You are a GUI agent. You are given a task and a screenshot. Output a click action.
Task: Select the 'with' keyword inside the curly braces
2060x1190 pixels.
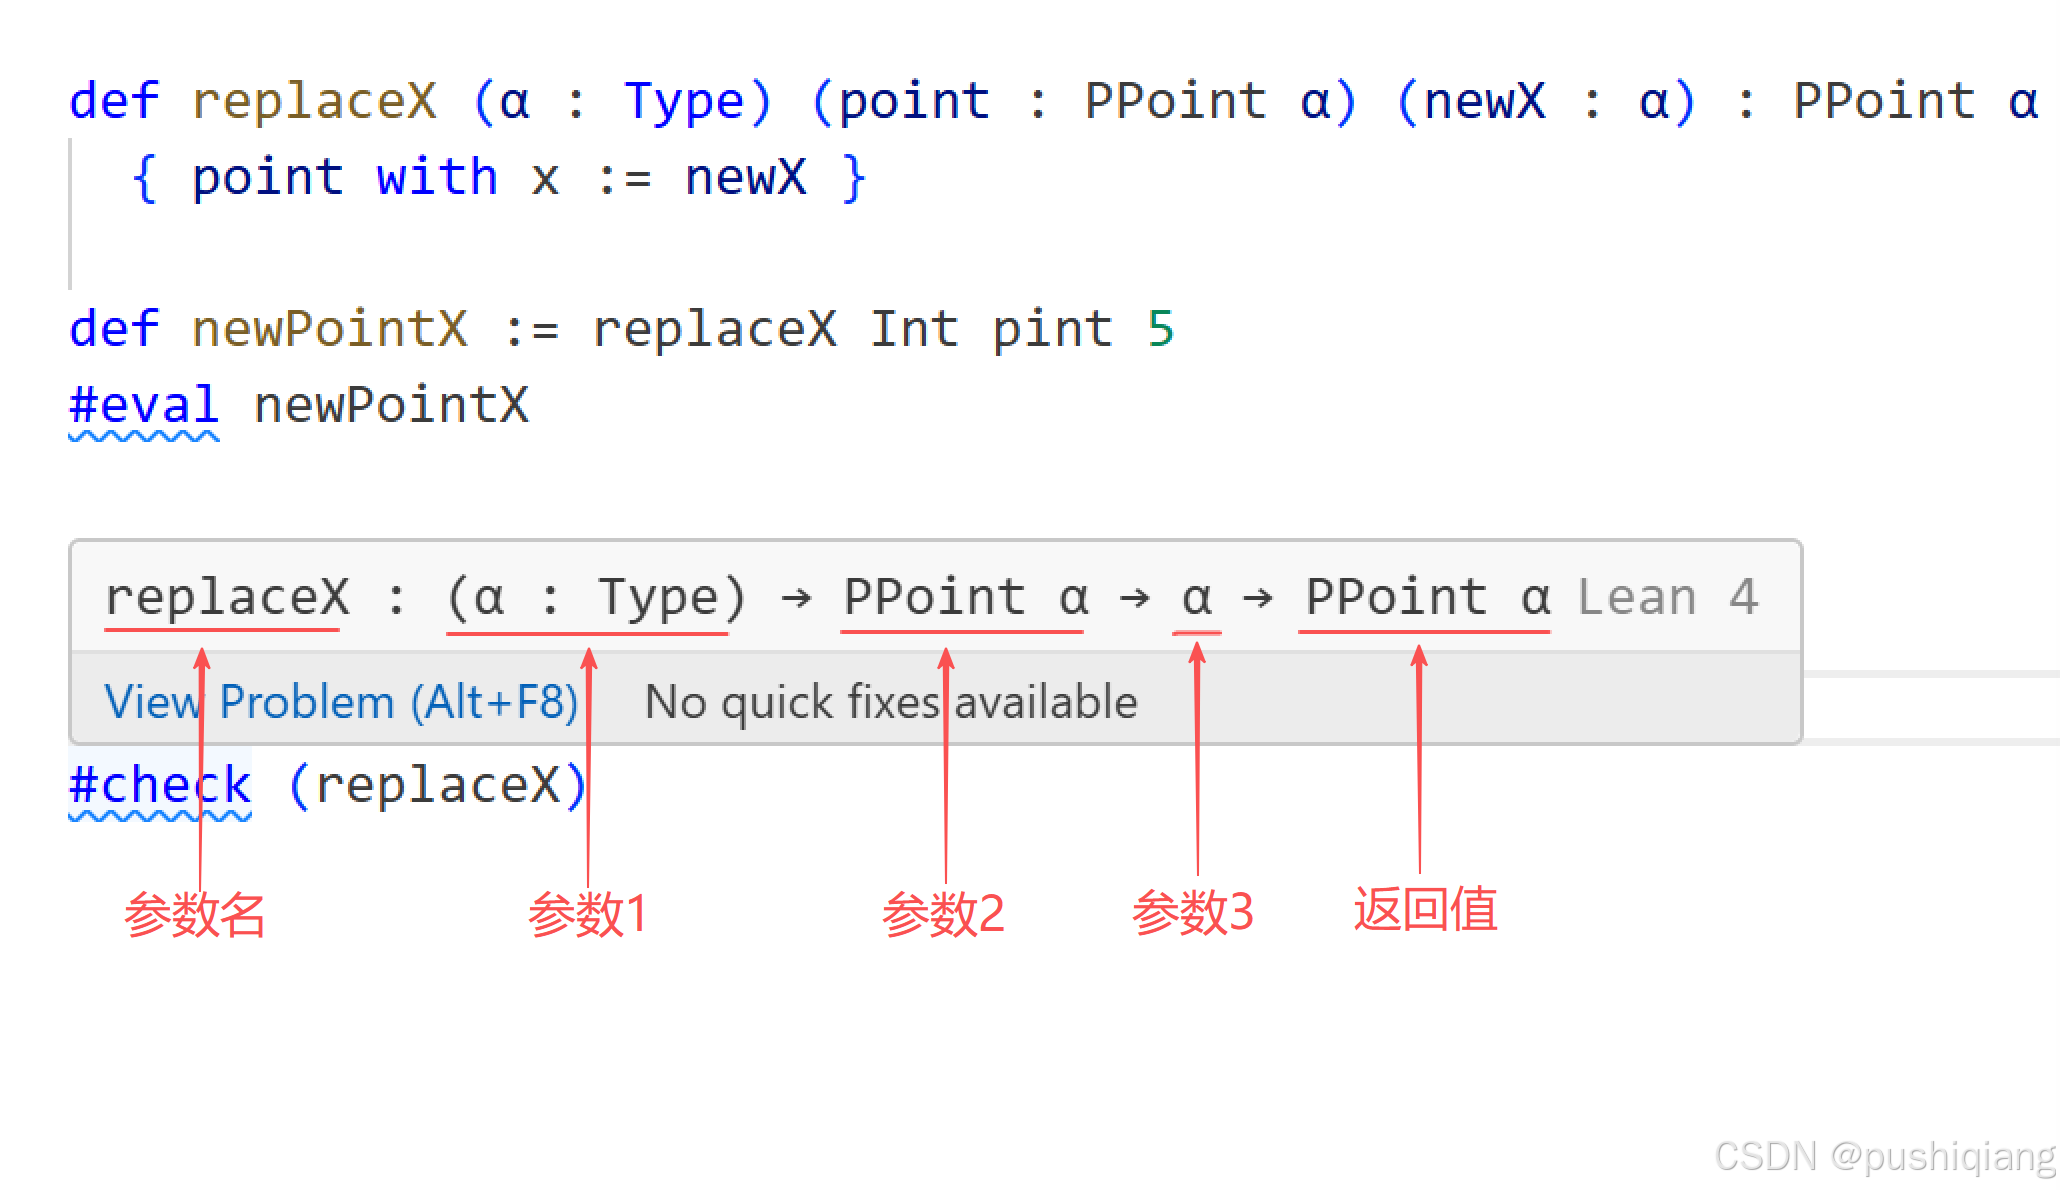tap(436, 177)
